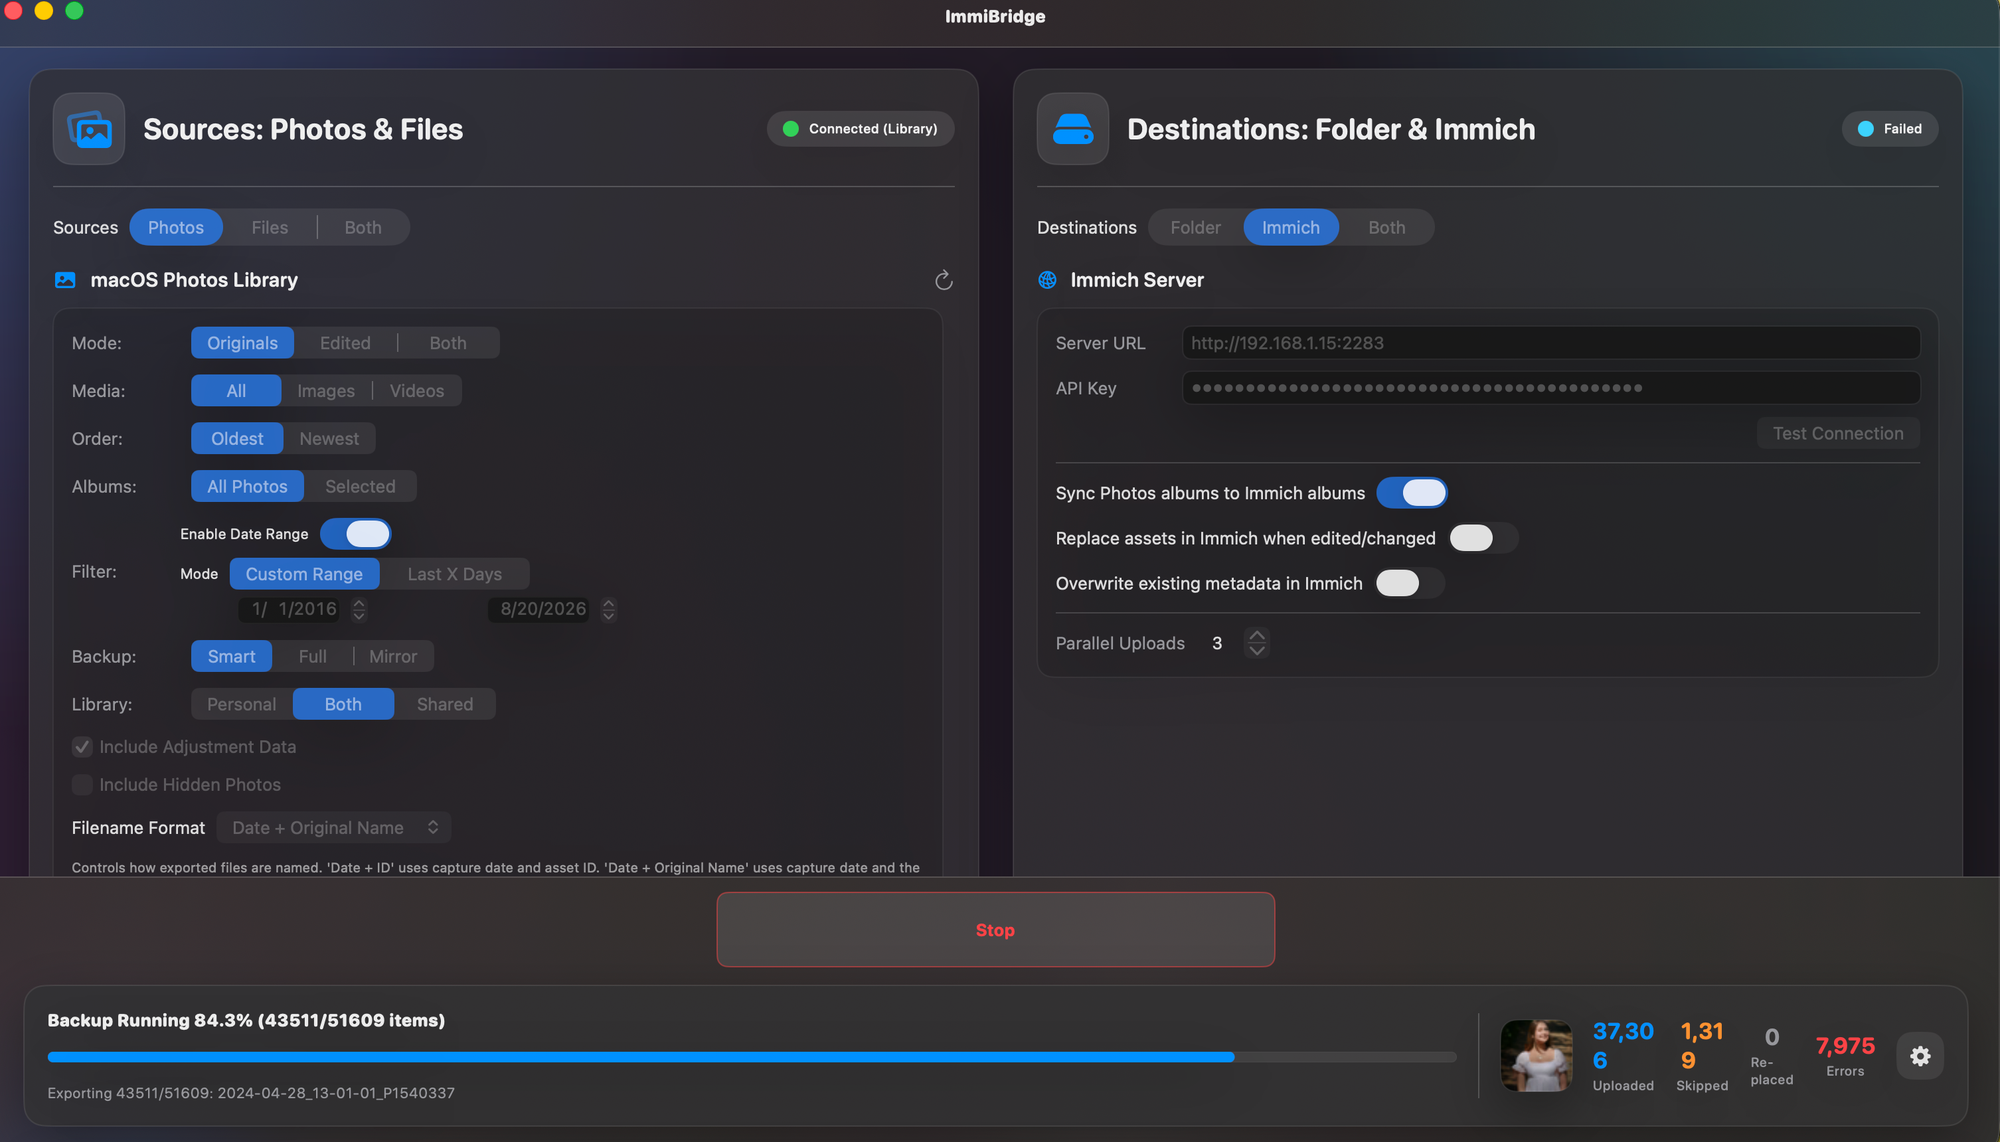Screen dimensions: 2000x1142
Task: Set Library to Shared
Action: [x=445, y=705]
